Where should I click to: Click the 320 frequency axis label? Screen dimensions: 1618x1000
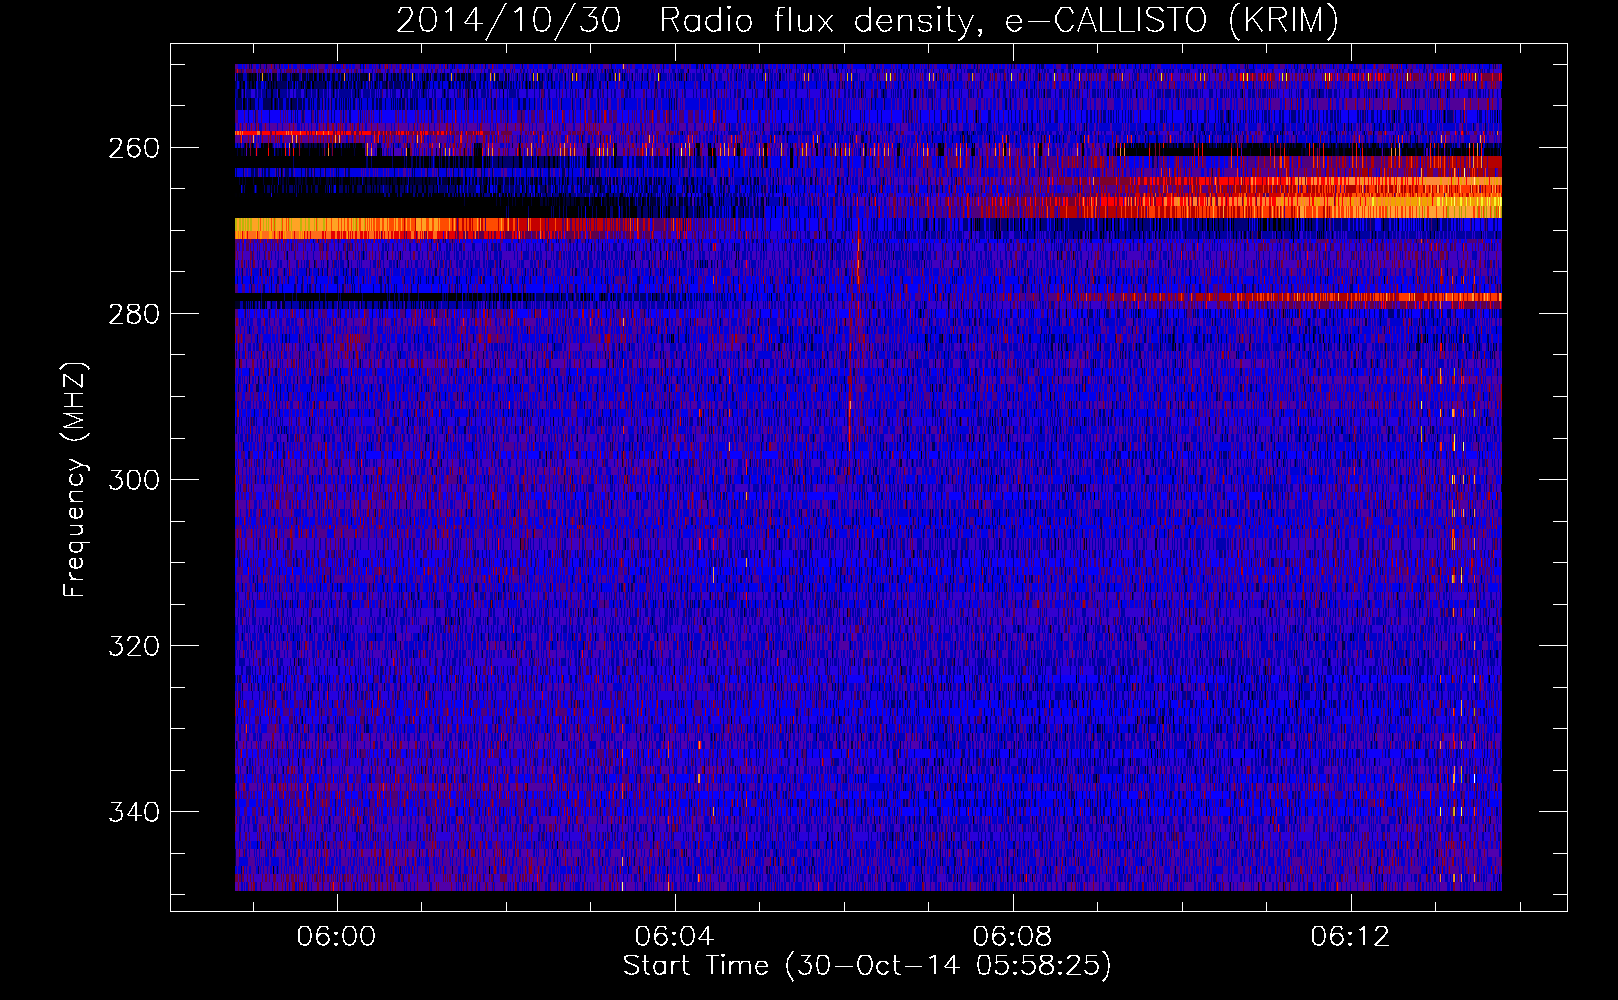coord(134,646)
